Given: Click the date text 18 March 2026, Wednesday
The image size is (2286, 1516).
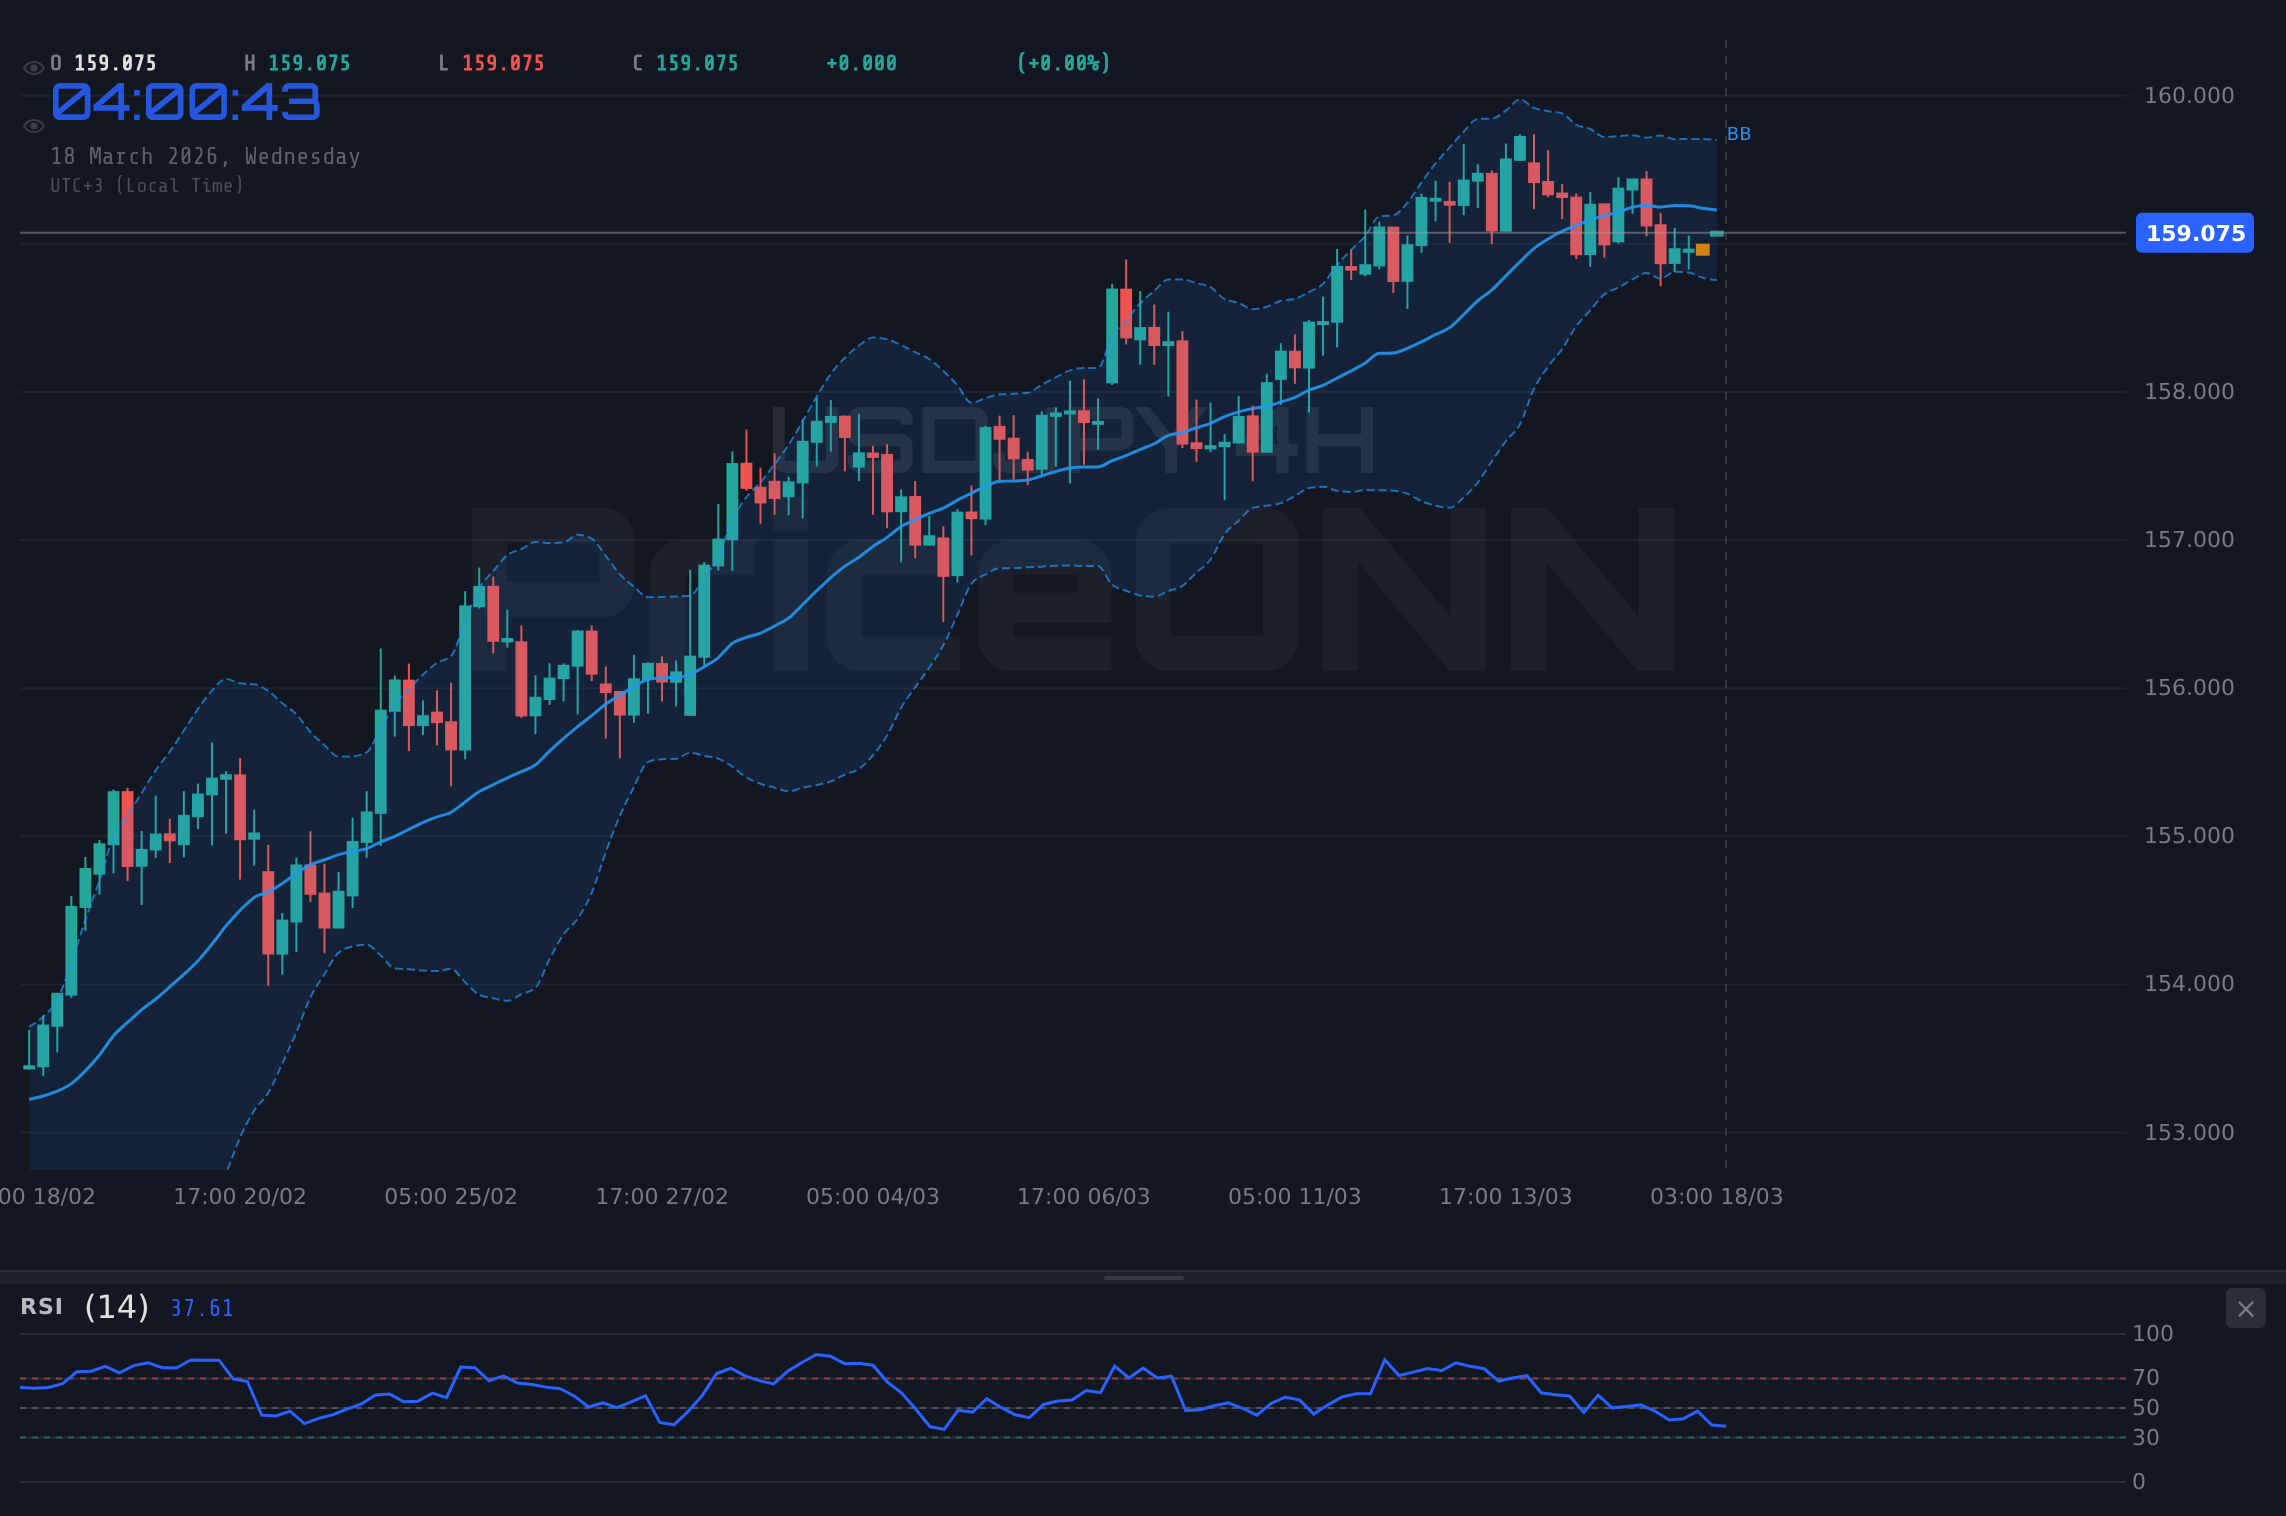Looking at the screenshot, I should [205, 157].
